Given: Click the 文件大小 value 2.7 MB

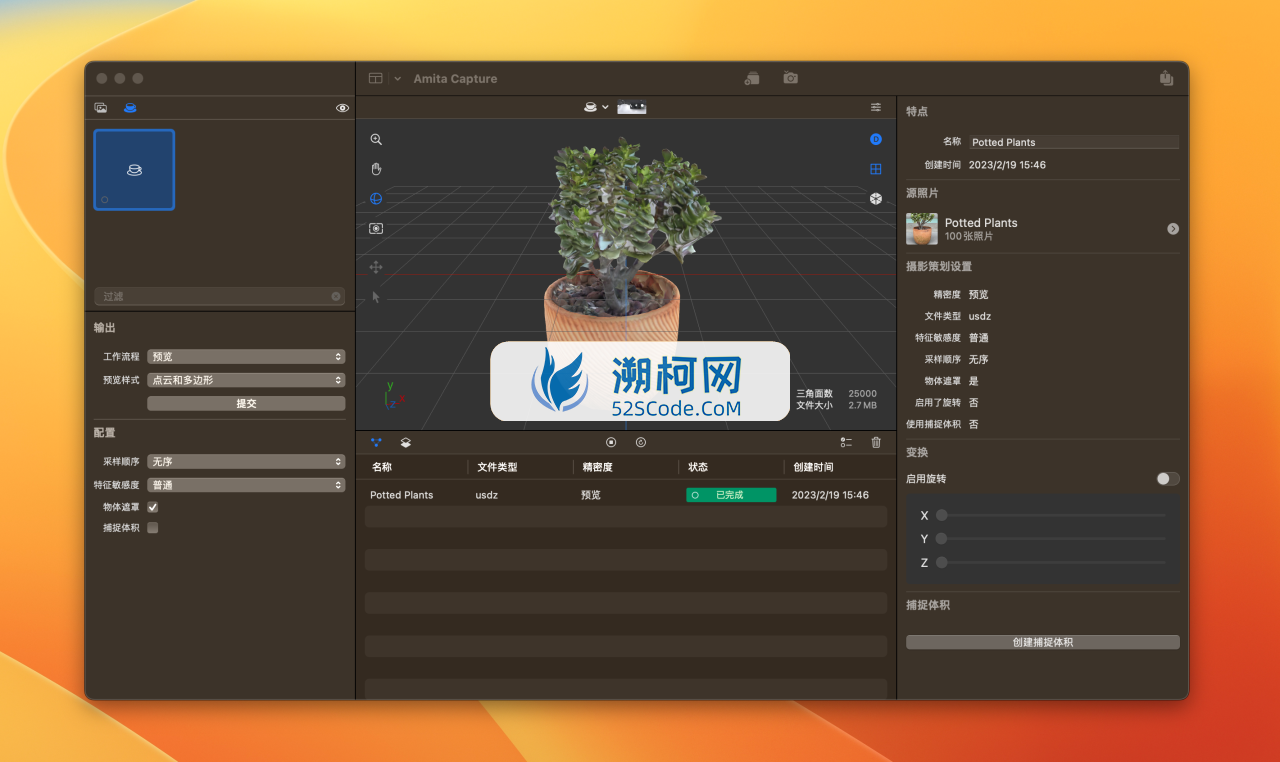Looking at the screenshot, I should click(x=862, y=405).
